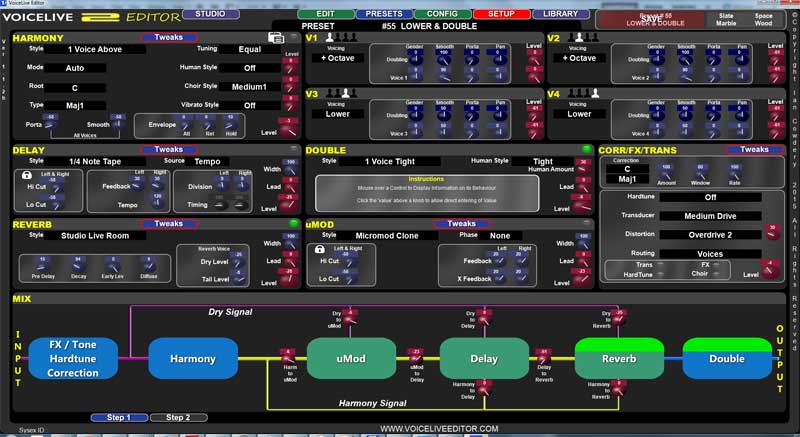Viewport: 800px width, 437px height.
Task: Click the Step 2 button
Action: coord(178,417)
